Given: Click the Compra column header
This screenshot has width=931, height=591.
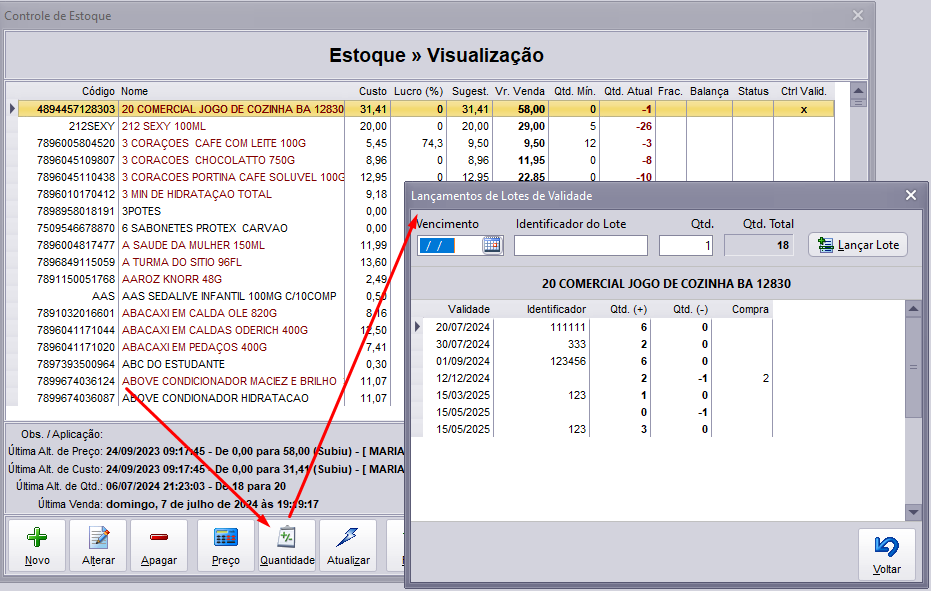Looking at the screenshot, I should tap(750, 309).
